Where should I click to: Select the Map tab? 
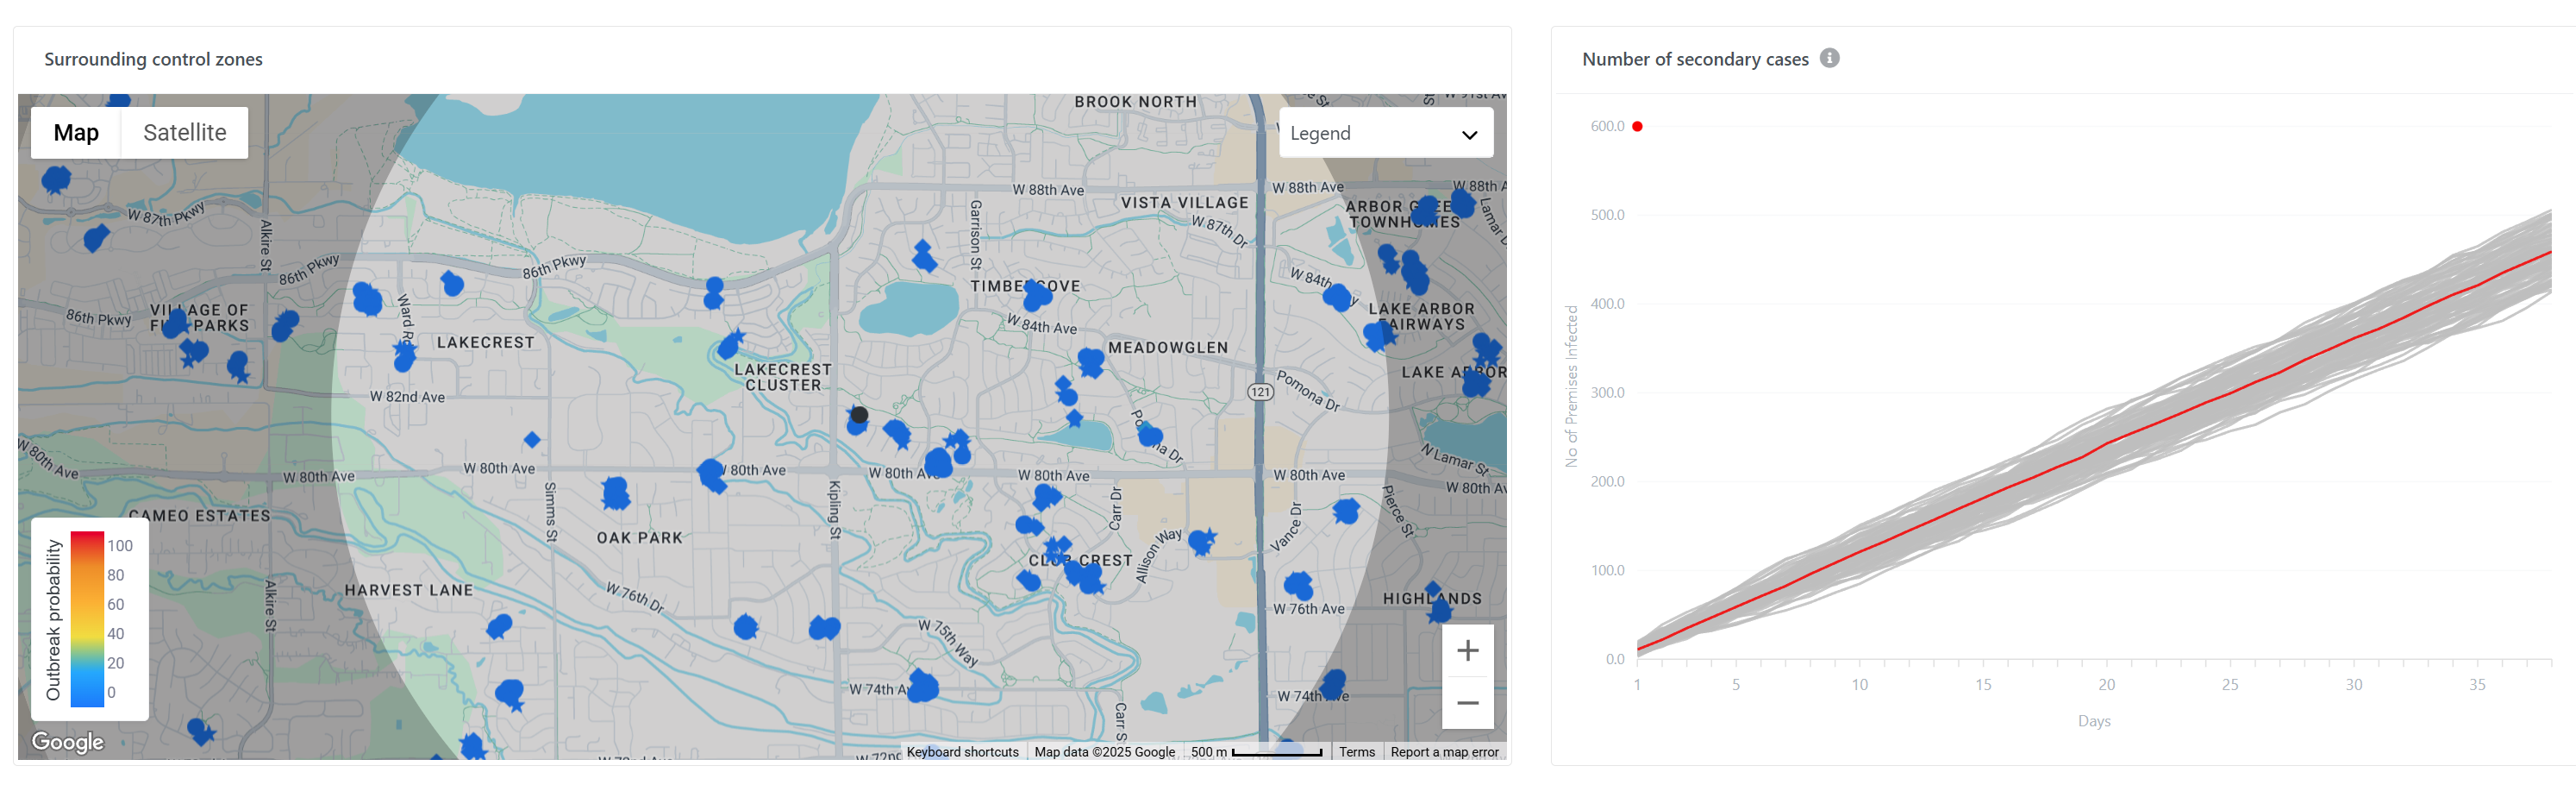pos(75,131)
